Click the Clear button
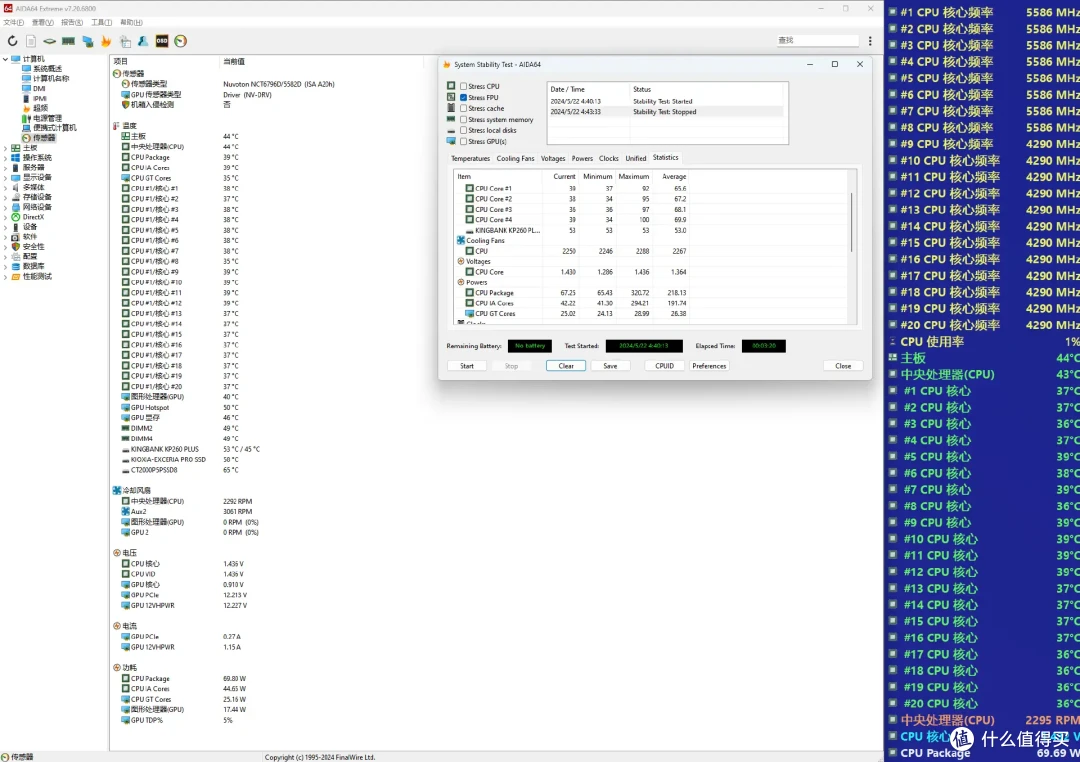 click(566, 366)
